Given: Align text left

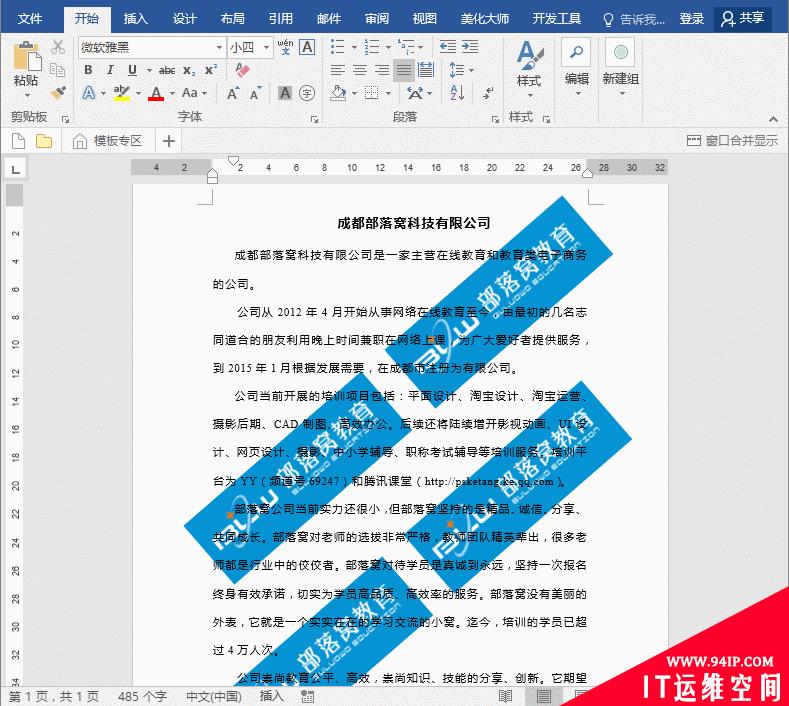Looking at the screenshot, I should [x=338, y=70].
